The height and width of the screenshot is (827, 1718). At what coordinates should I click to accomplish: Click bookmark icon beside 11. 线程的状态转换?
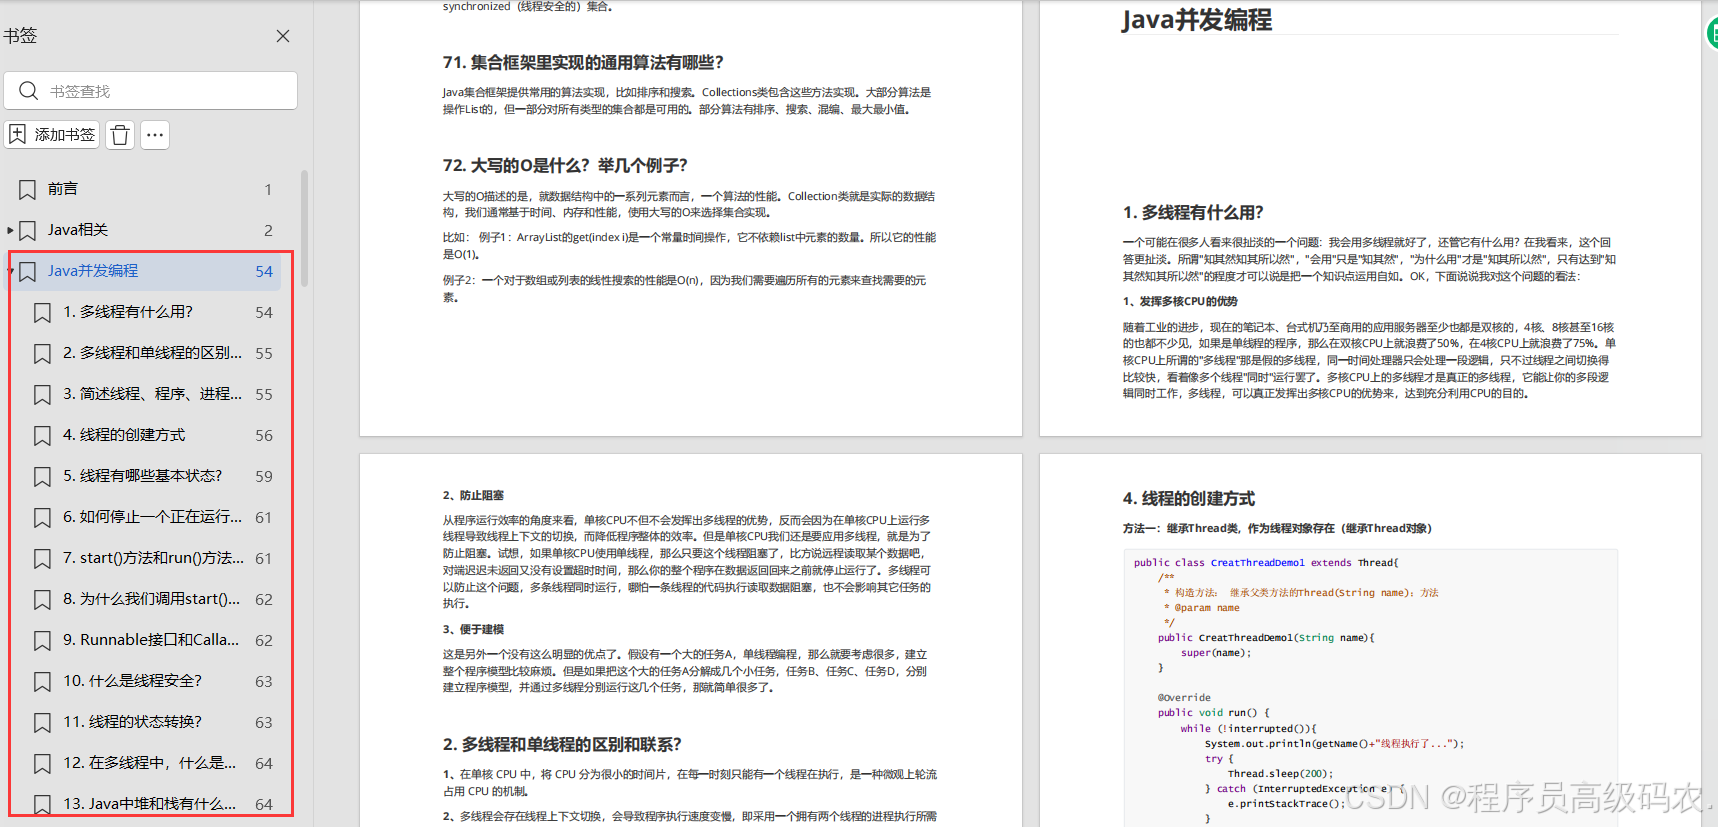point(42,723)
